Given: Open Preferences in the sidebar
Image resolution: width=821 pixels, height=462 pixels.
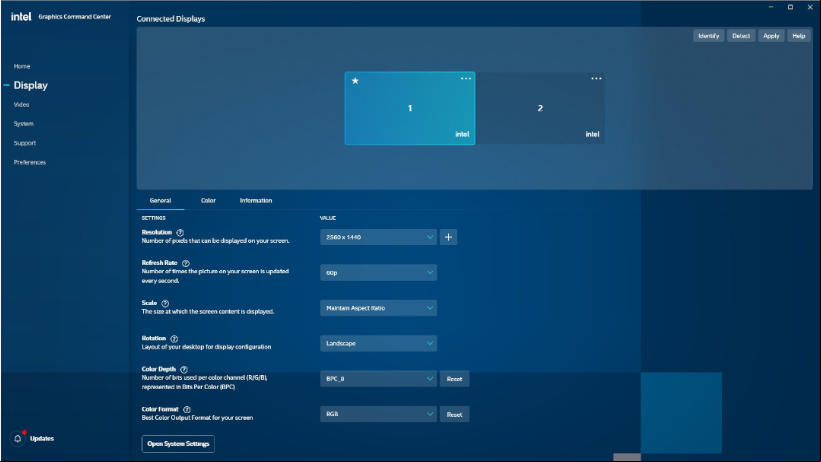Looking at the screenshot, I should click(x=30, y=162).
